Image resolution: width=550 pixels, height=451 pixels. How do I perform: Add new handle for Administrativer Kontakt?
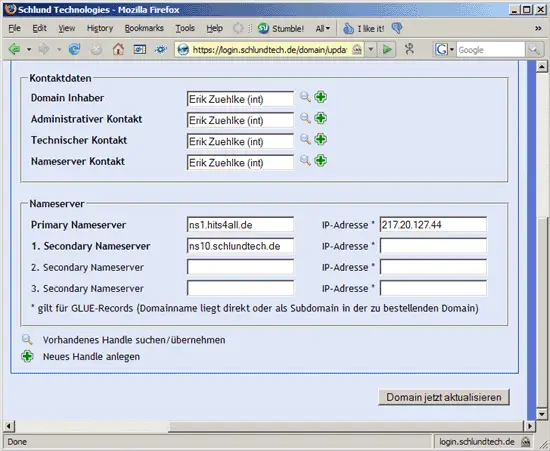[320, 118]
